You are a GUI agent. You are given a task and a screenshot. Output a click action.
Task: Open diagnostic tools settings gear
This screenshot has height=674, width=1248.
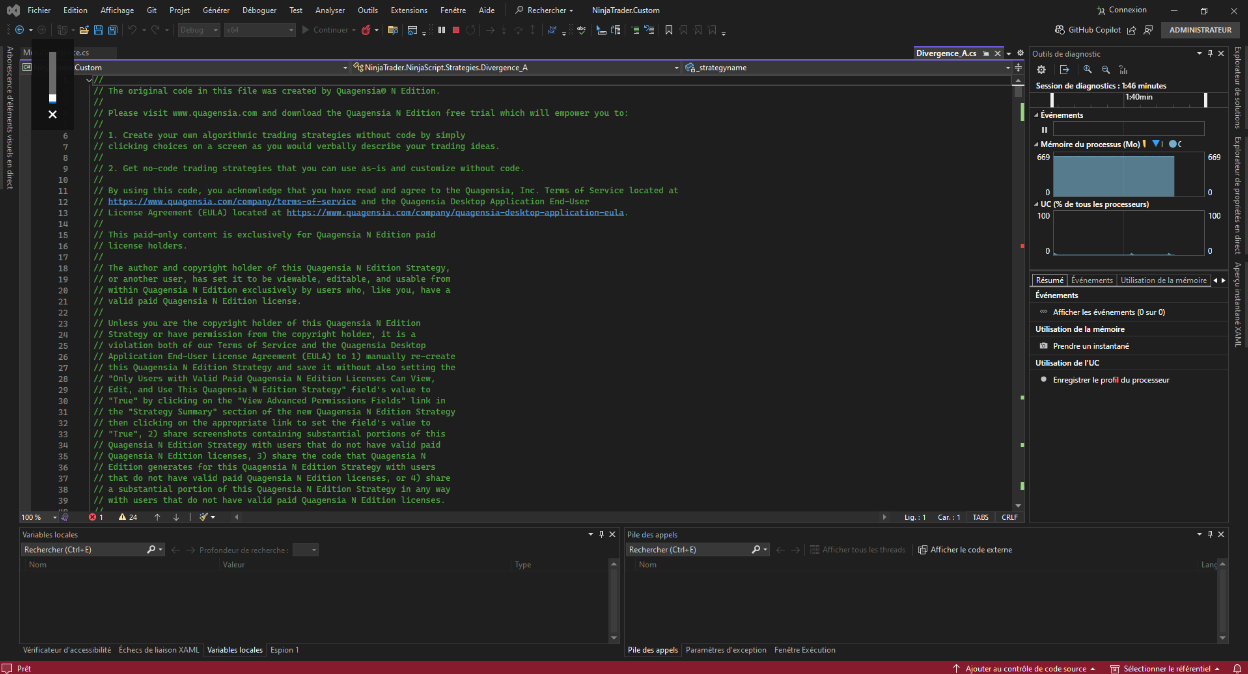point(1041,69)
